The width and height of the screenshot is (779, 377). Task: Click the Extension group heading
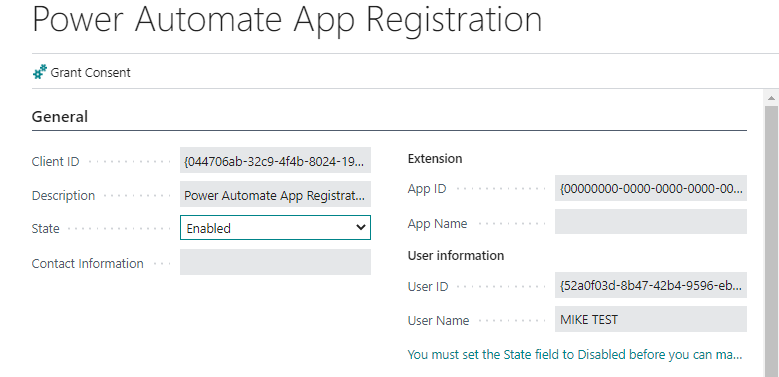click(x=435, y=158)
